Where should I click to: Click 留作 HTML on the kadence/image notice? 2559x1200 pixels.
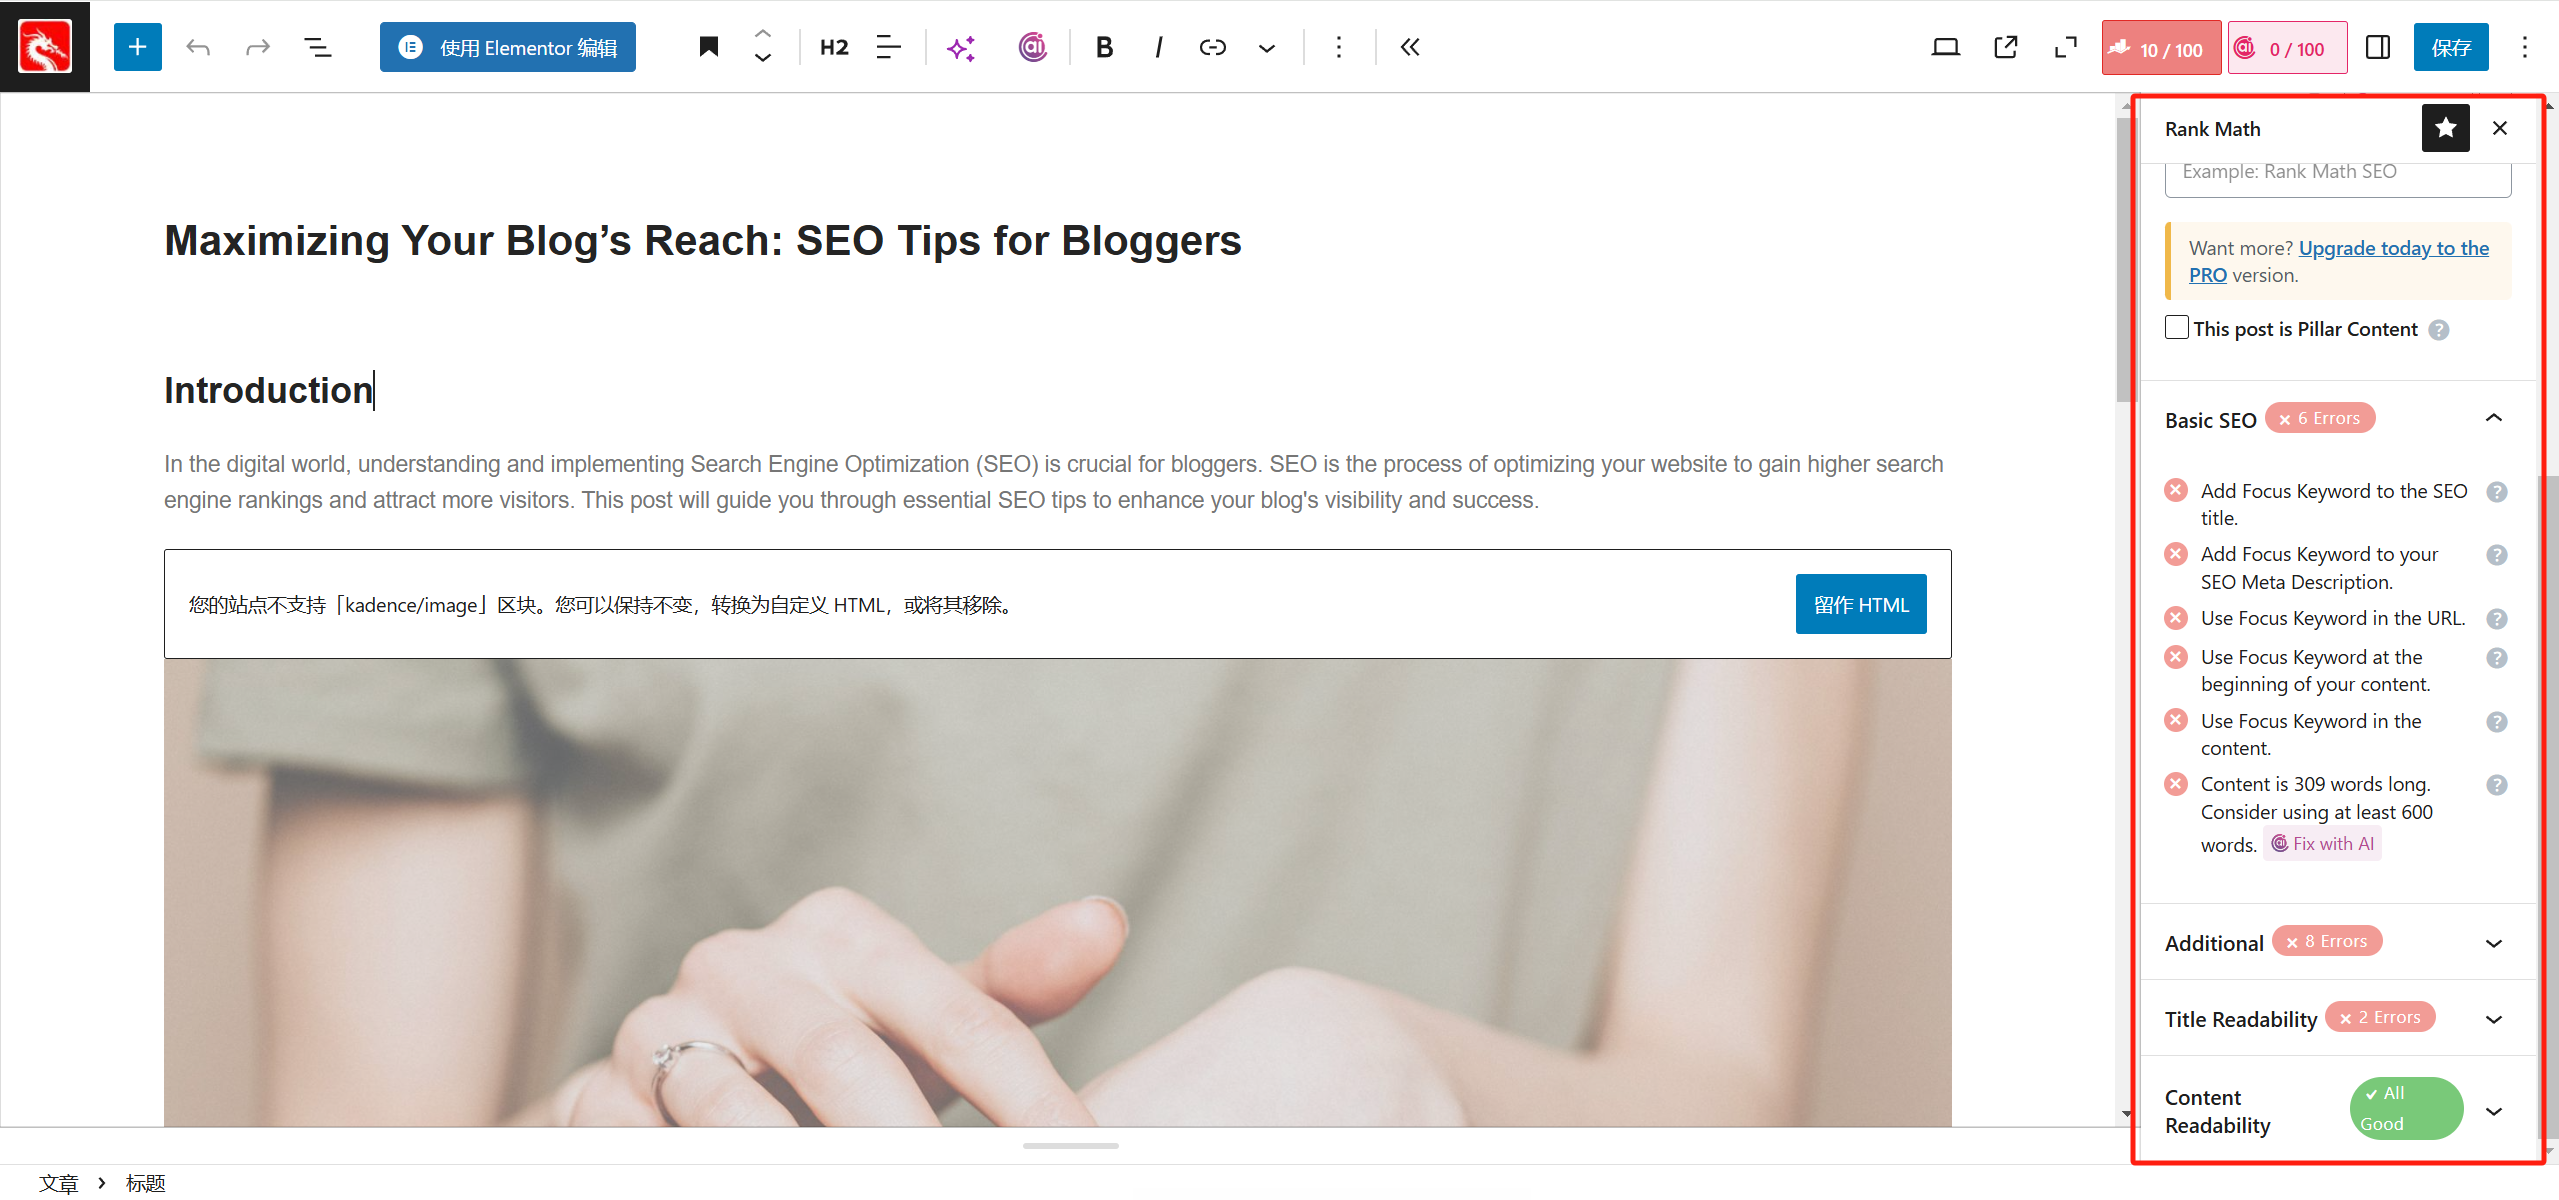click(x=1860, y=604)
